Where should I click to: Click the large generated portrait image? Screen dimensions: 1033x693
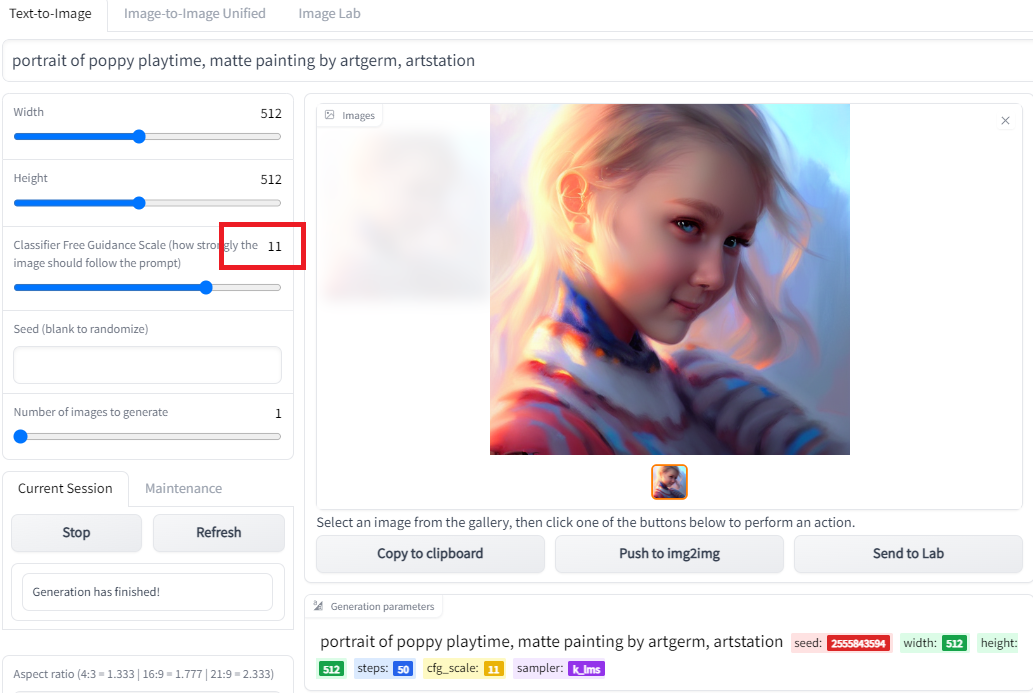coord(670,279)
